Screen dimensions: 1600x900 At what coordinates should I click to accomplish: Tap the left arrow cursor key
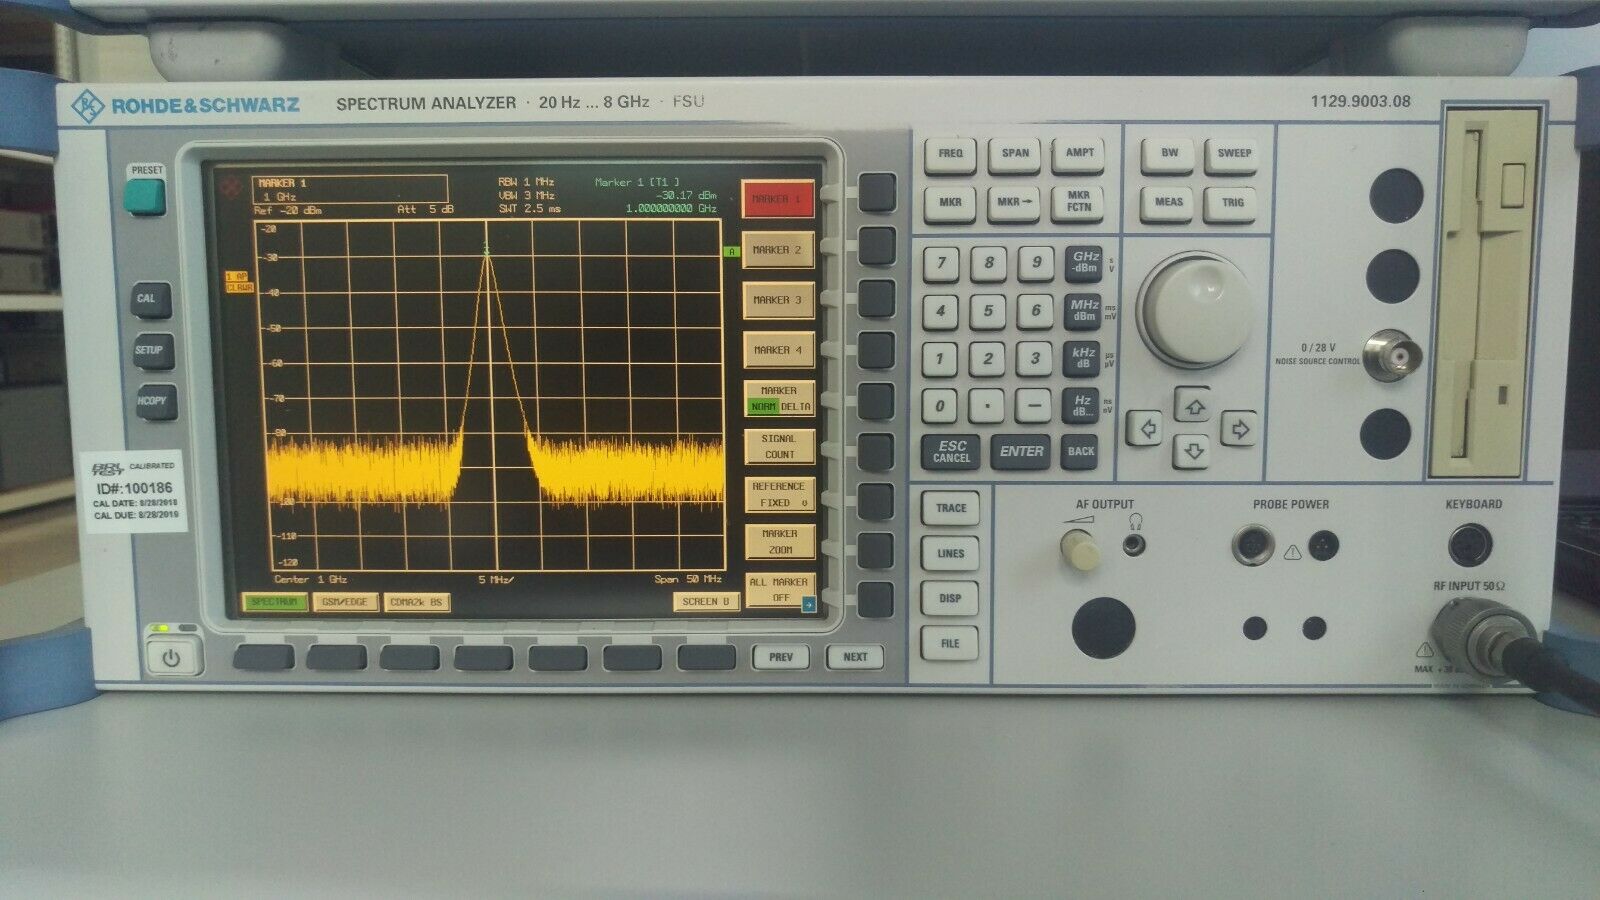[1146, 429]
